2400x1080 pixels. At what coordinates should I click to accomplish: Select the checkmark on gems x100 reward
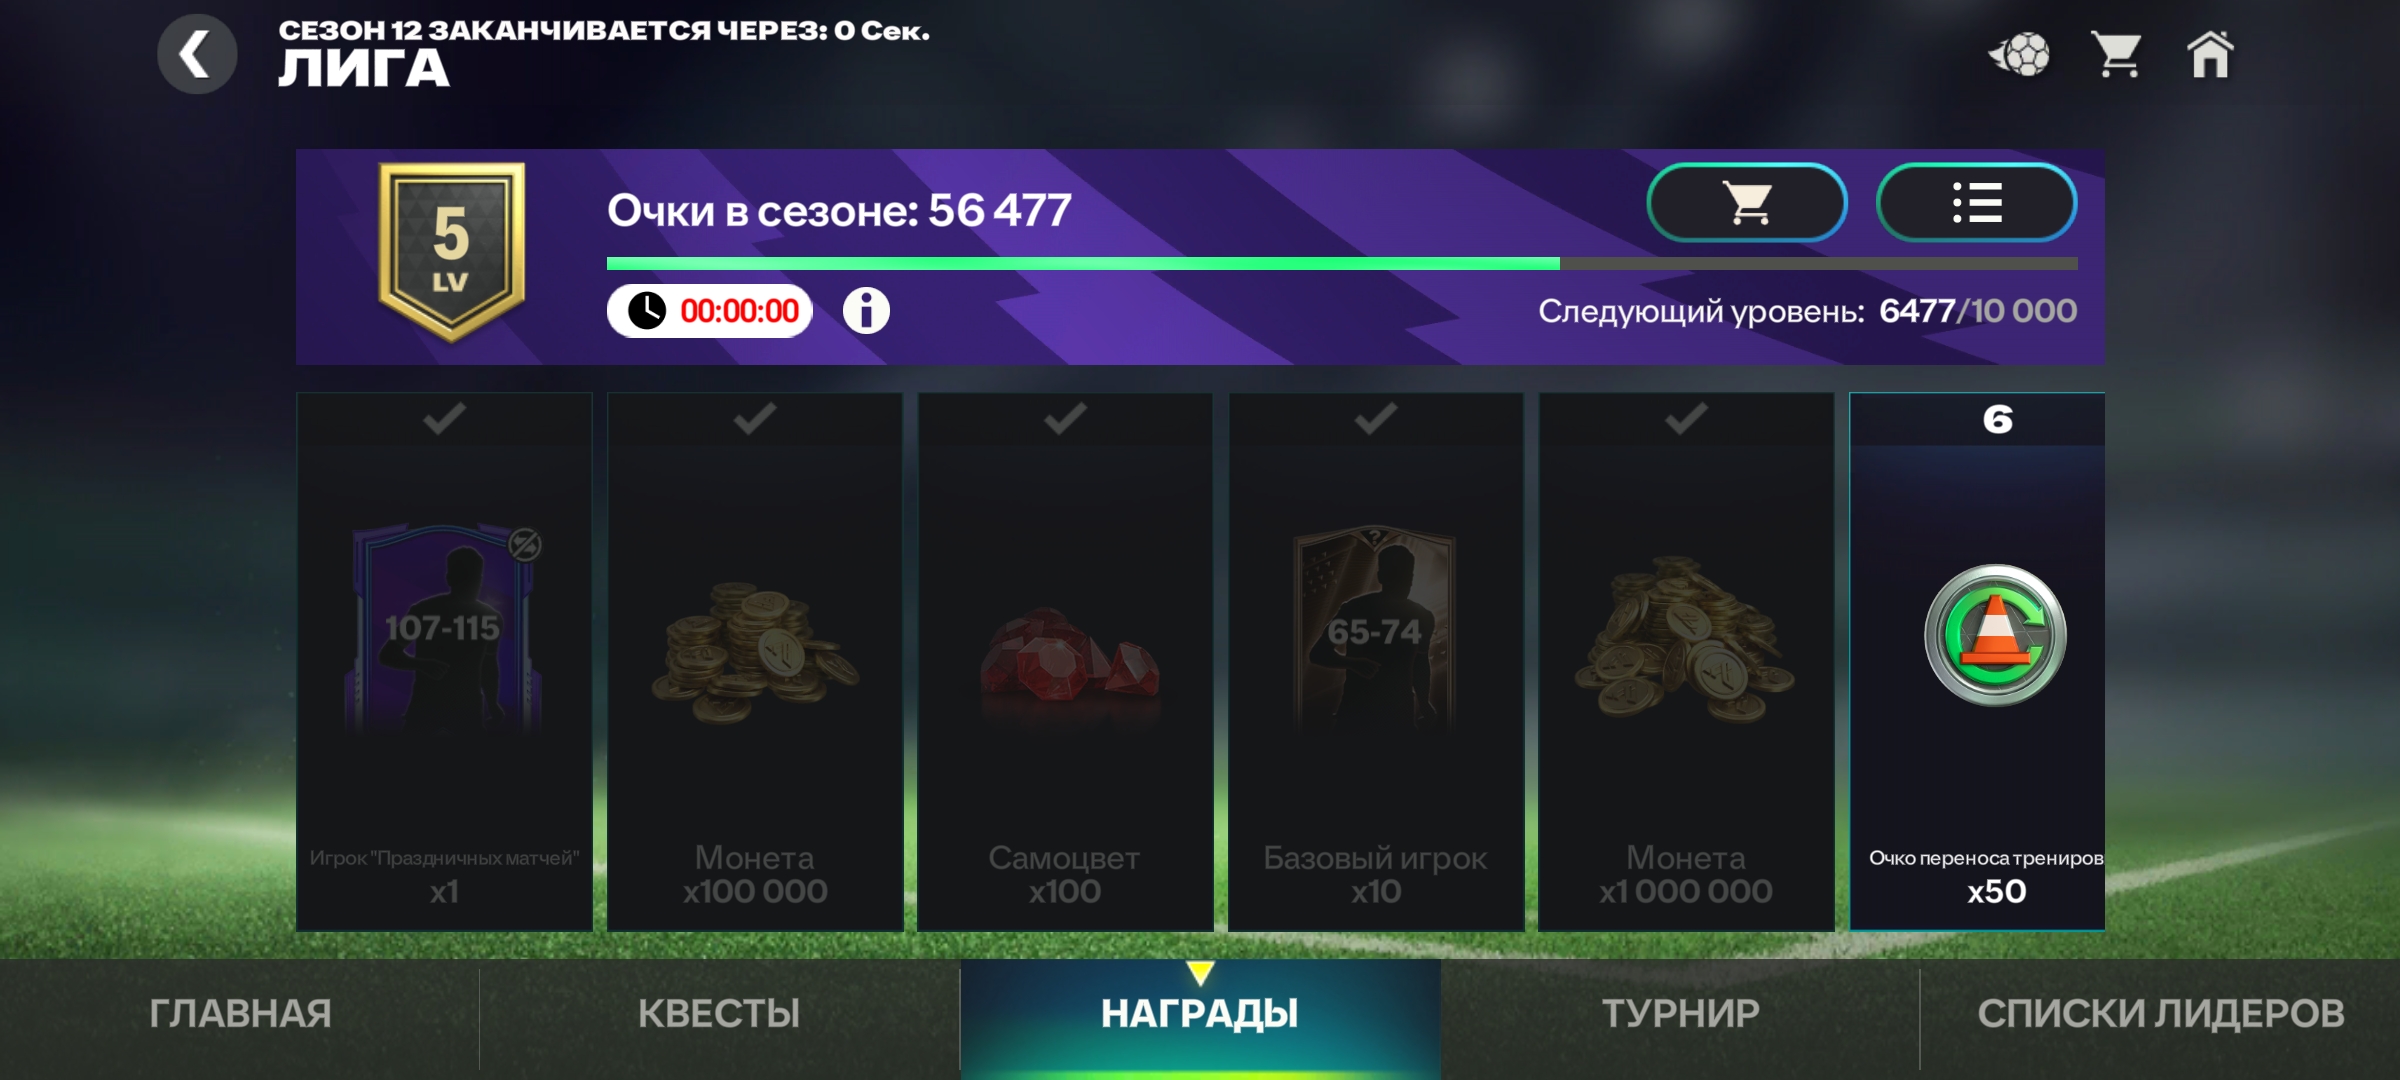click(1065, 418)
